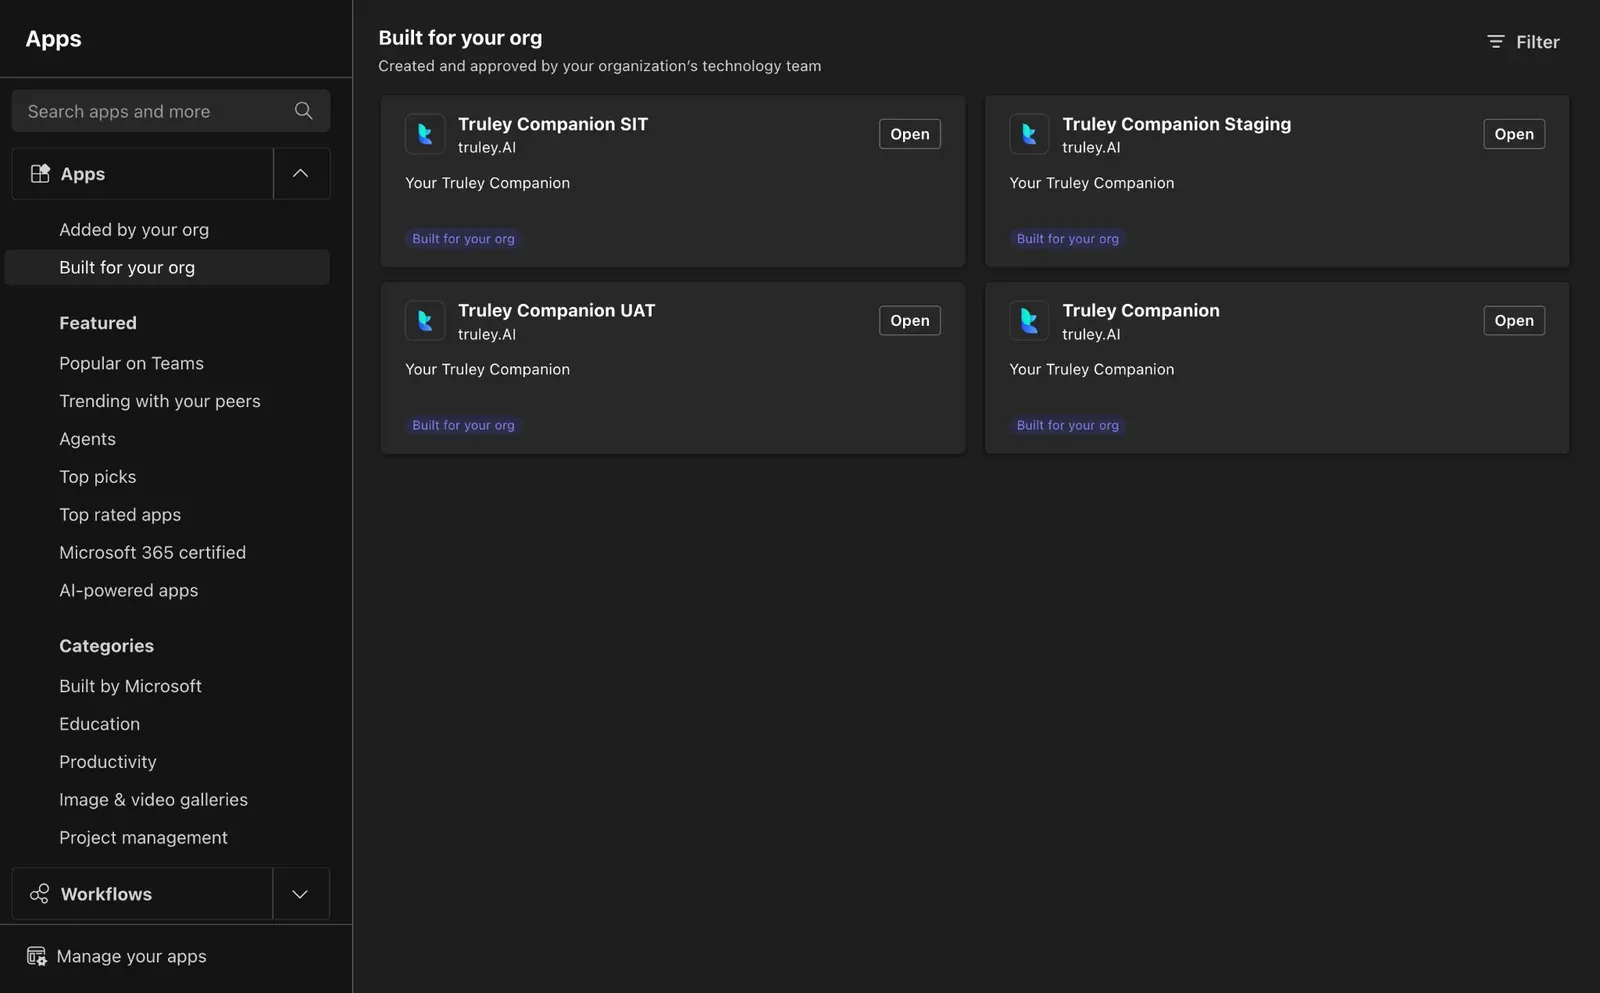Select Added by your org
1600x993 pixels.
pos(134,229)
